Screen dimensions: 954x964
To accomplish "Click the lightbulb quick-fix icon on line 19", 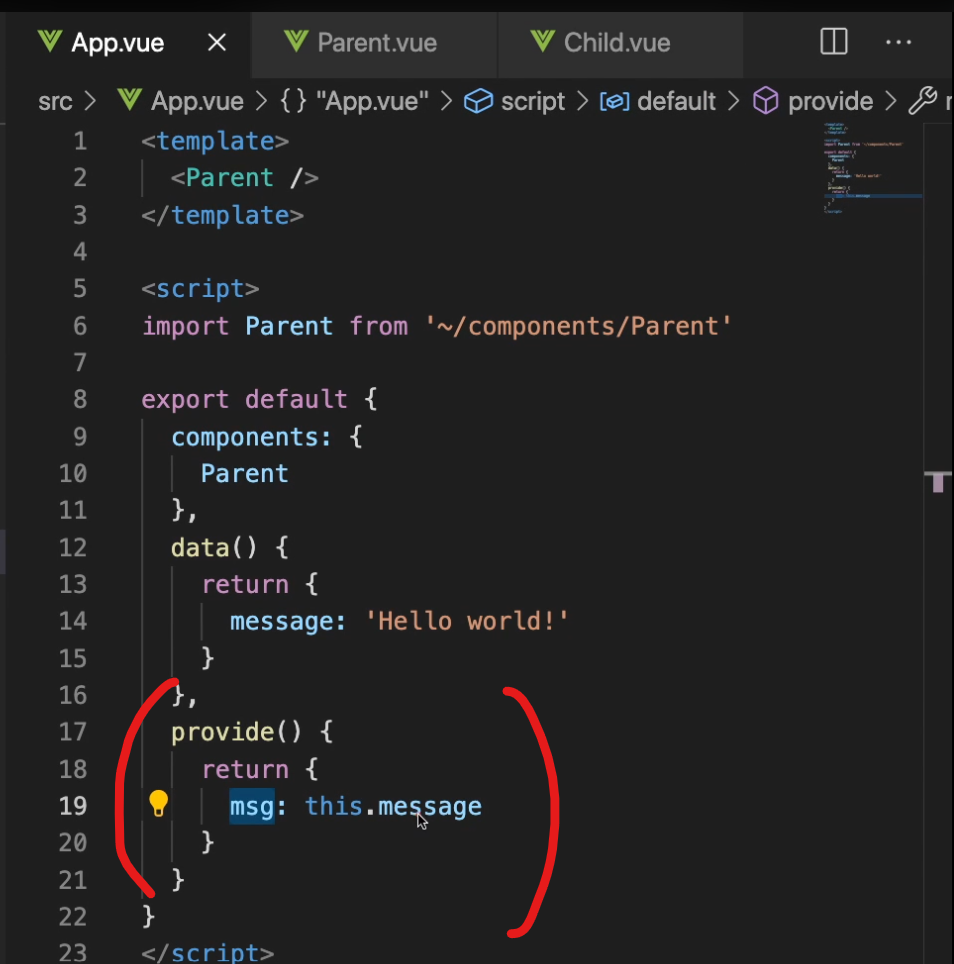I will [159, 804].
